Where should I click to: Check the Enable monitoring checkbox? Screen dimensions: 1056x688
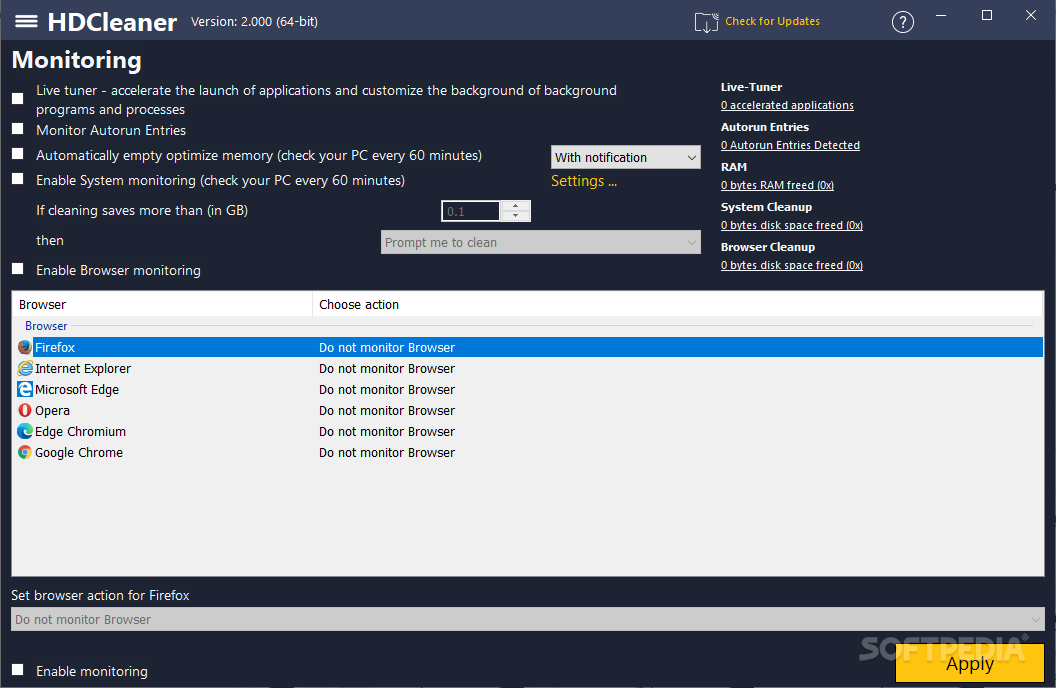click(18, 670)
